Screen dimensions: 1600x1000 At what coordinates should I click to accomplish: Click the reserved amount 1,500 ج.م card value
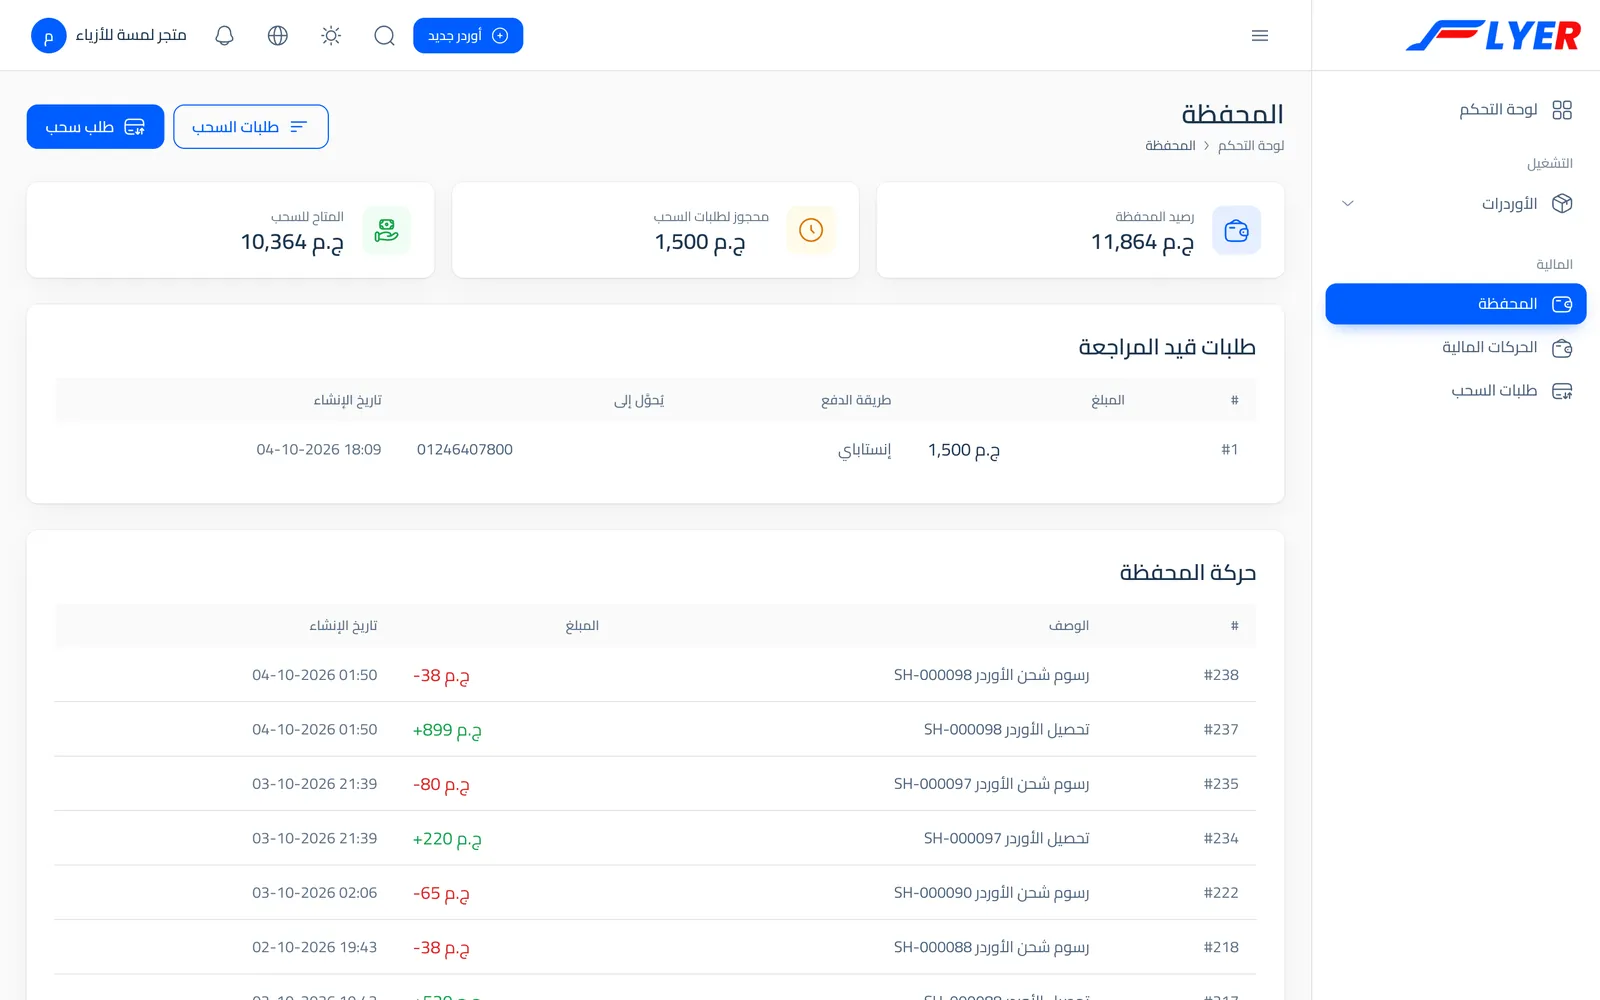(700, 242)
